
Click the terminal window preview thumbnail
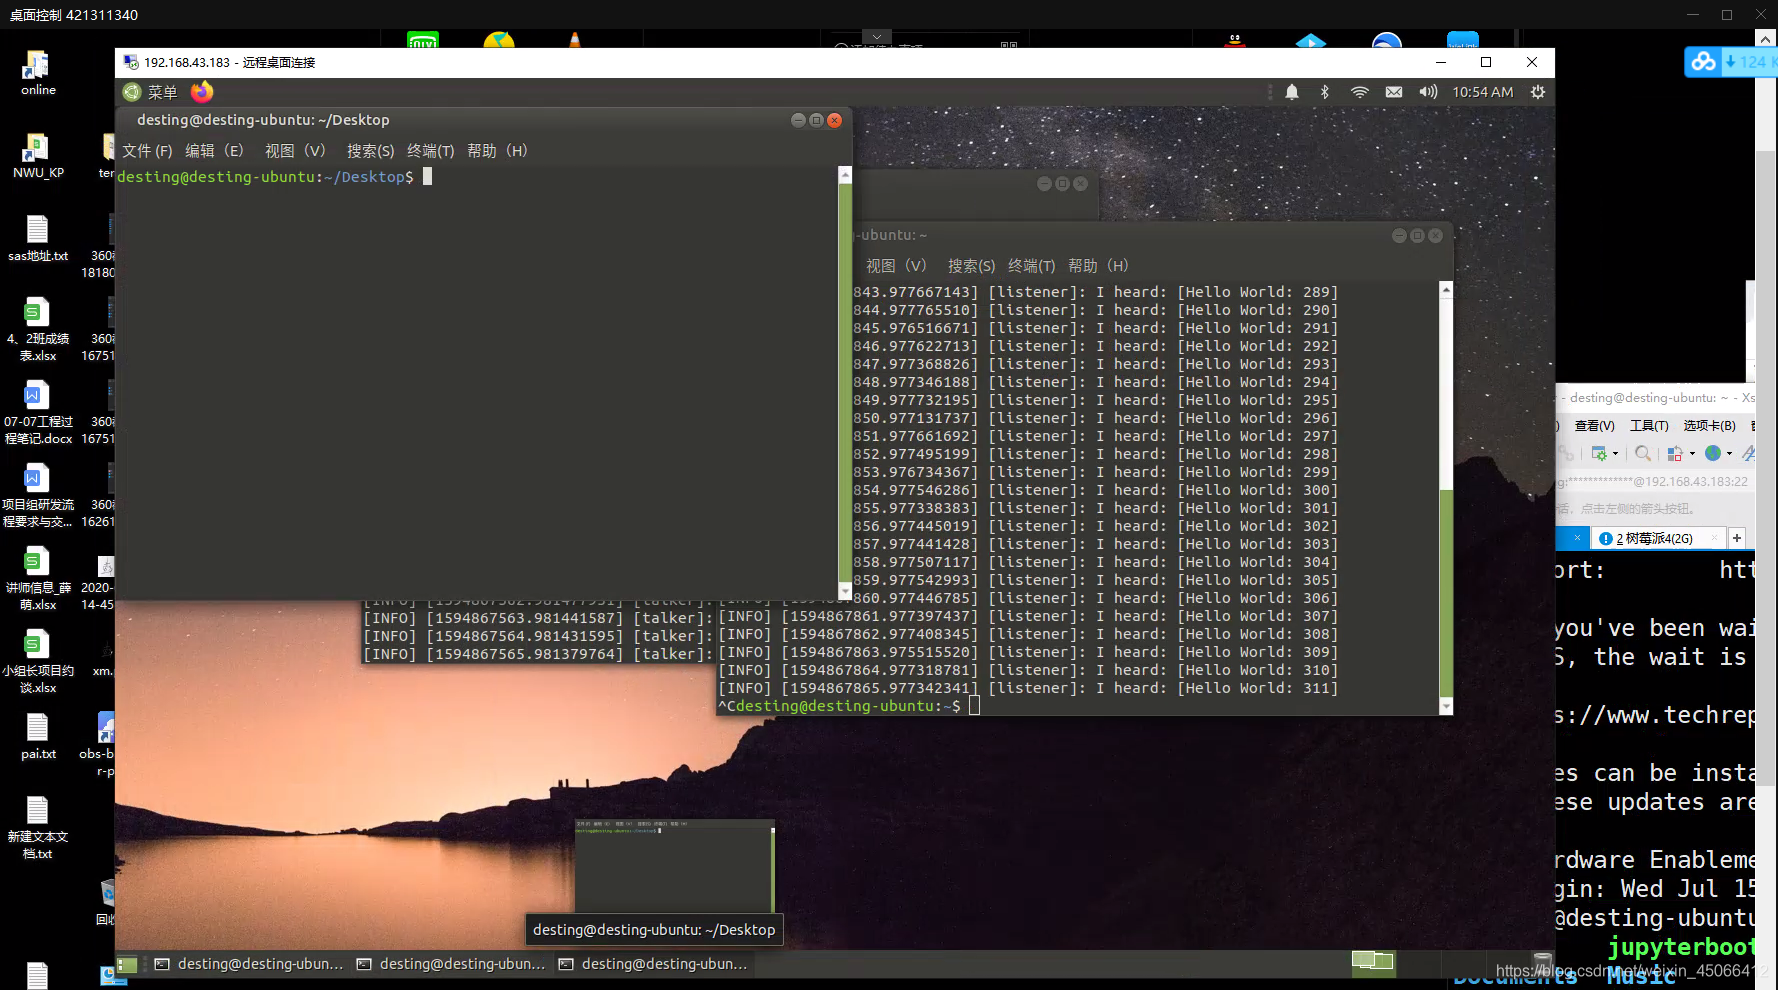675,865
